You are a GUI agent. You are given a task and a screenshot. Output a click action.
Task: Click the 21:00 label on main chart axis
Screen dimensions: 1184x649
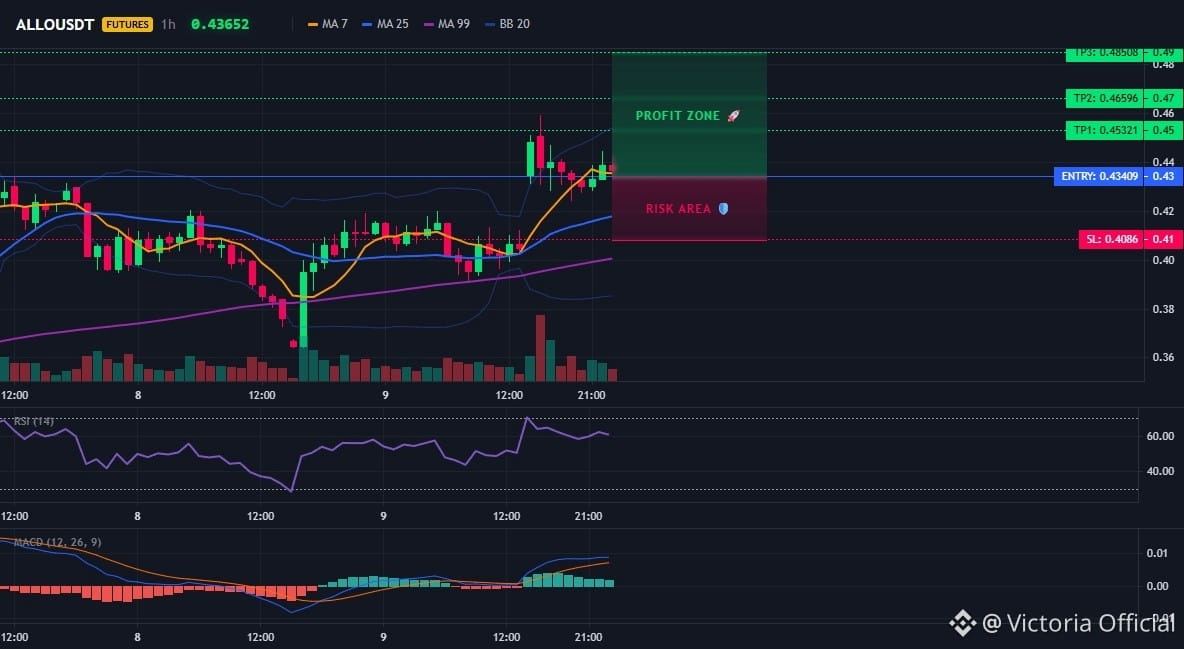point(590,395)
